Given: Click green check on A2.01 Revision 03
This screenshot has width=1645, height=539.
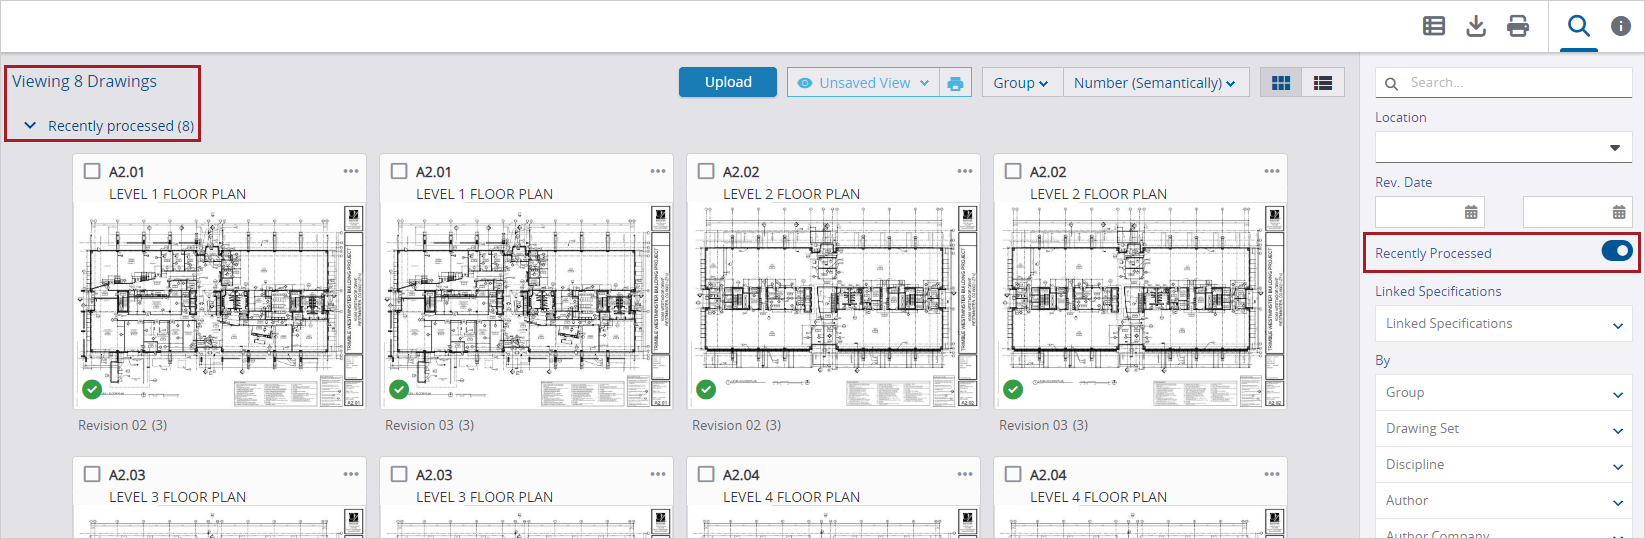Looking at the screenshot, I should [399, 389].
